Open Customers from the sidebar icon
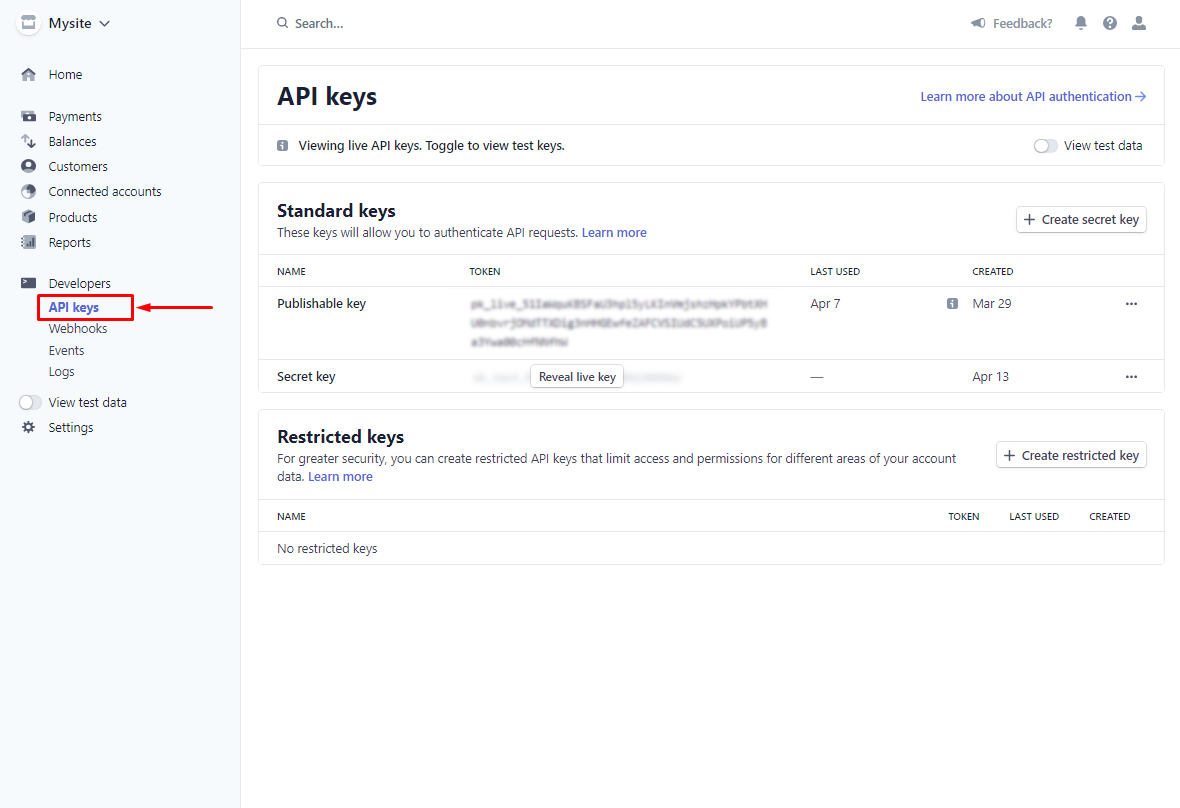The image size is (1180, 808). (28, 166)
